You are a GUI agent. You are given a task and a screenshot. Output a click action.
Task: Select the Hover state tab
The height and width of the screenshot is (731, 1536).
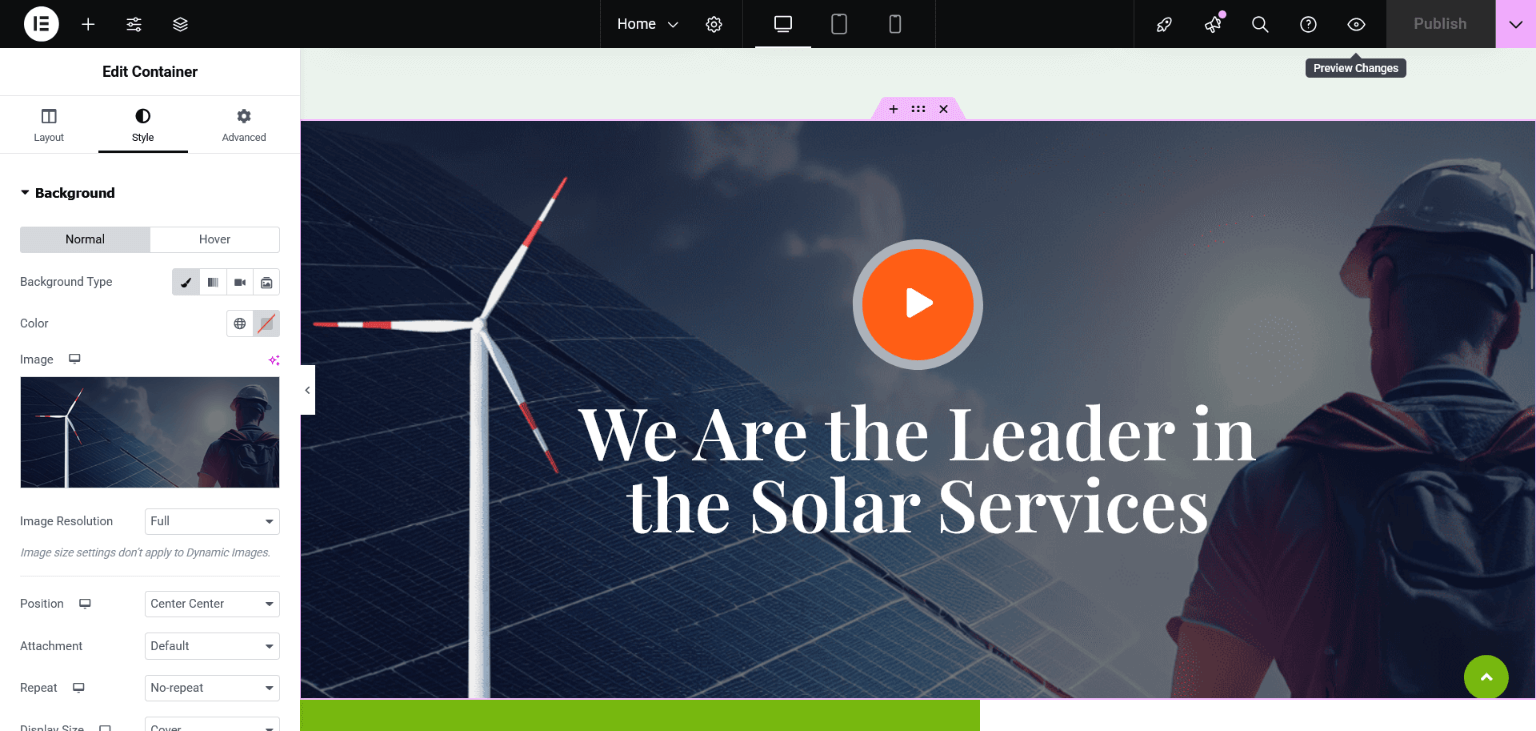tap(215, 239)
